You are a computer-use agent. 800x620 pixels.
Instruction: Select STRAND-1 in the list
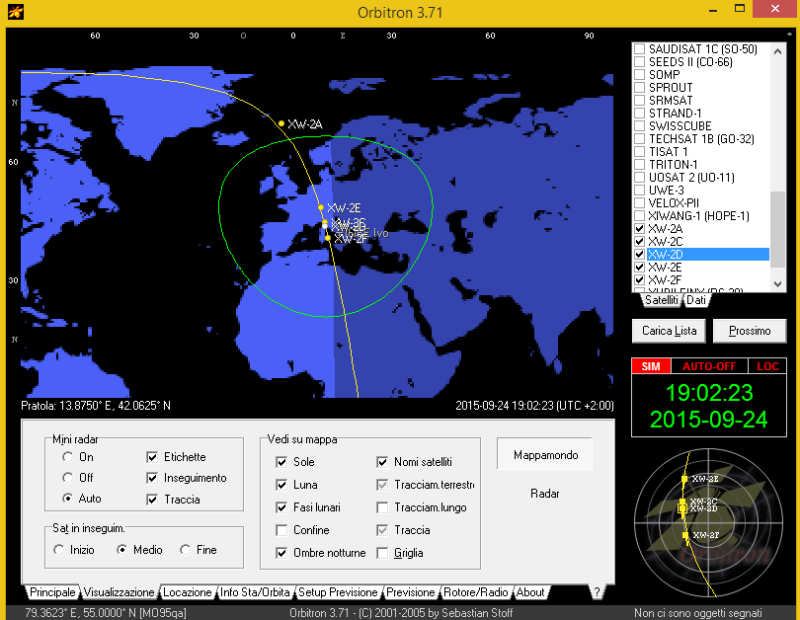[x=675, y=113]
